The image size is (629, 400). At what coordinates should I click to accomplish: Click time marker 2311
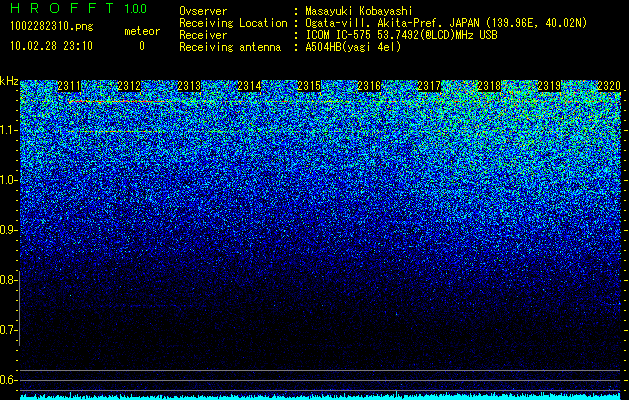pyautogui.click(x=69, y=86)
